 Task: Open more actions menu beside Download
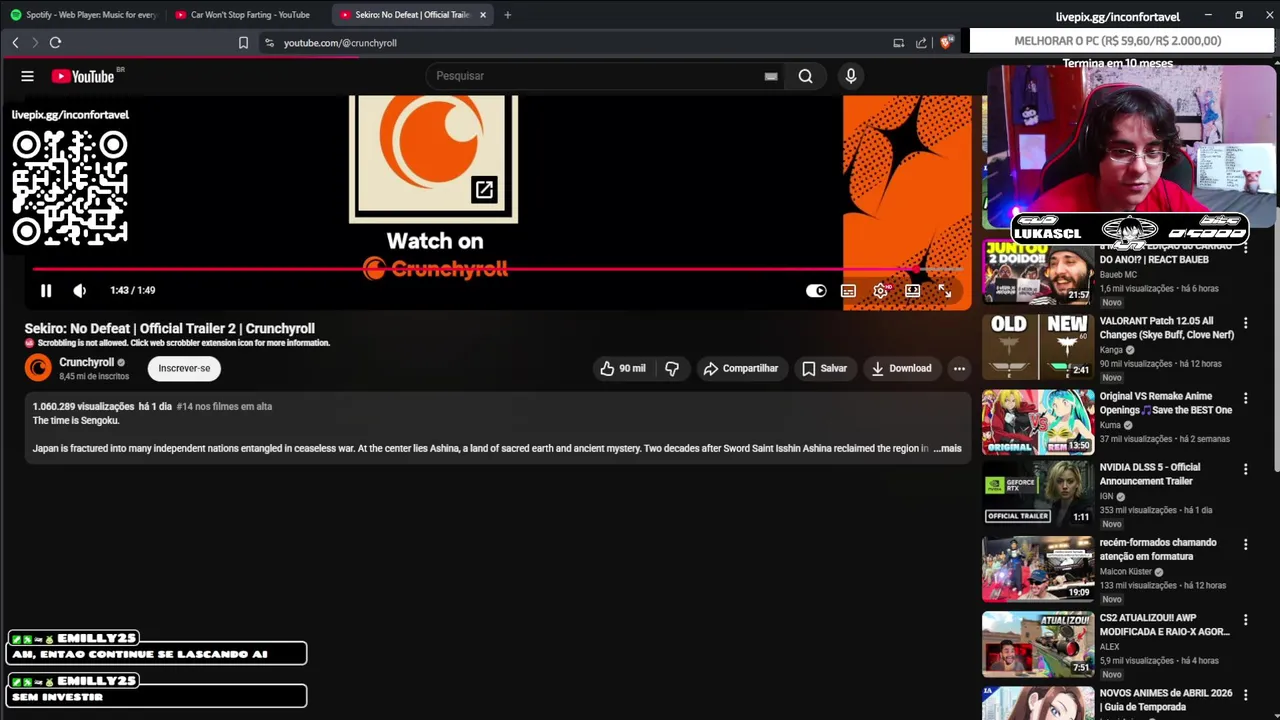959,368
